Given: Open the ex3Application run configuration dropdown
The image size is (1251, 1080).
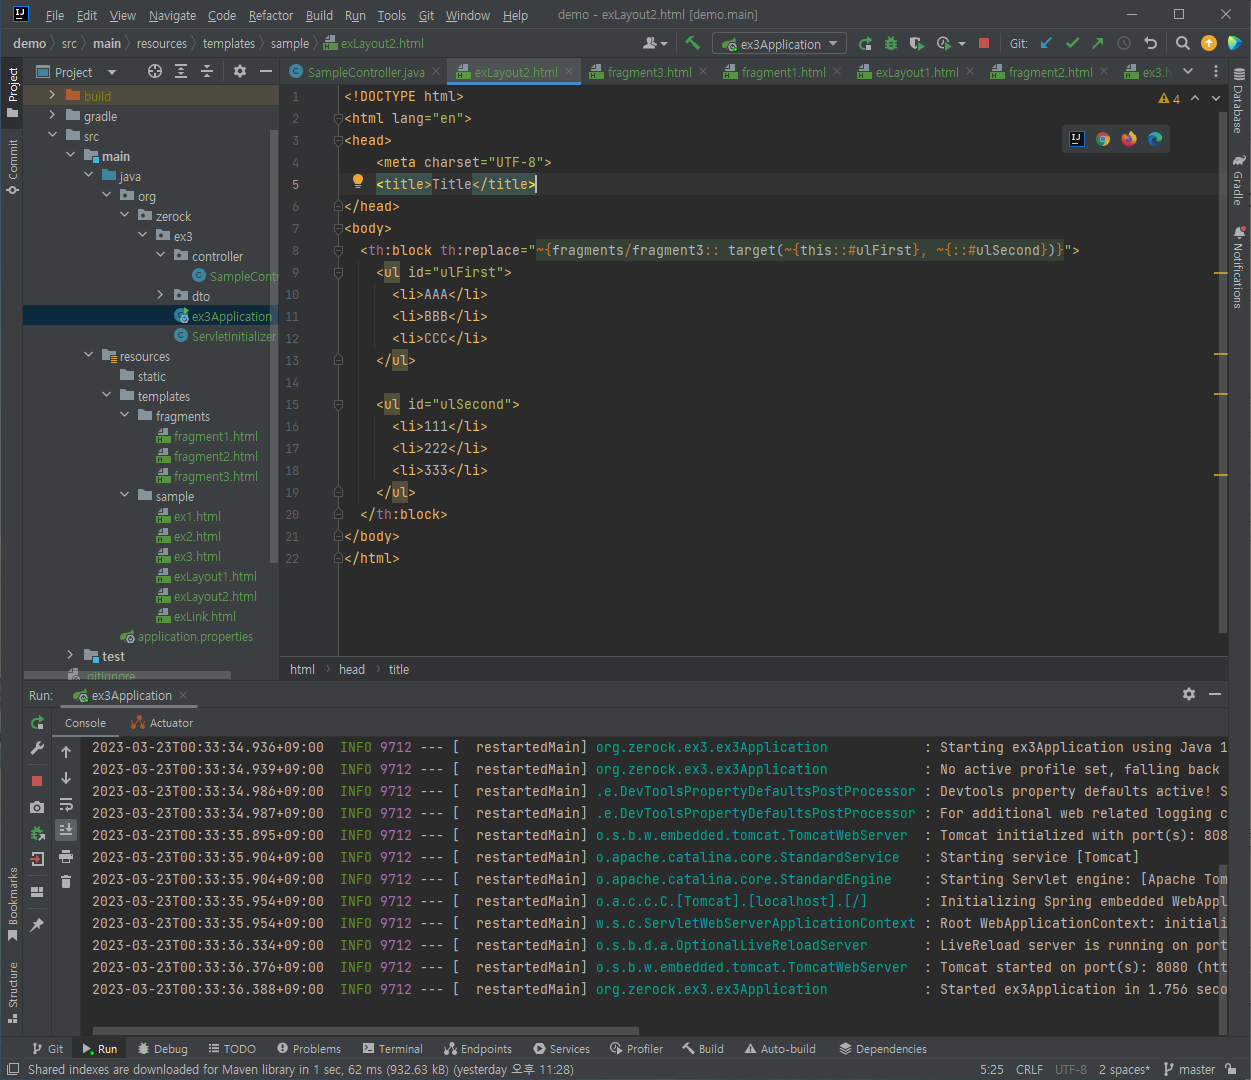Looking at the screenshot, I should (779, 44).
